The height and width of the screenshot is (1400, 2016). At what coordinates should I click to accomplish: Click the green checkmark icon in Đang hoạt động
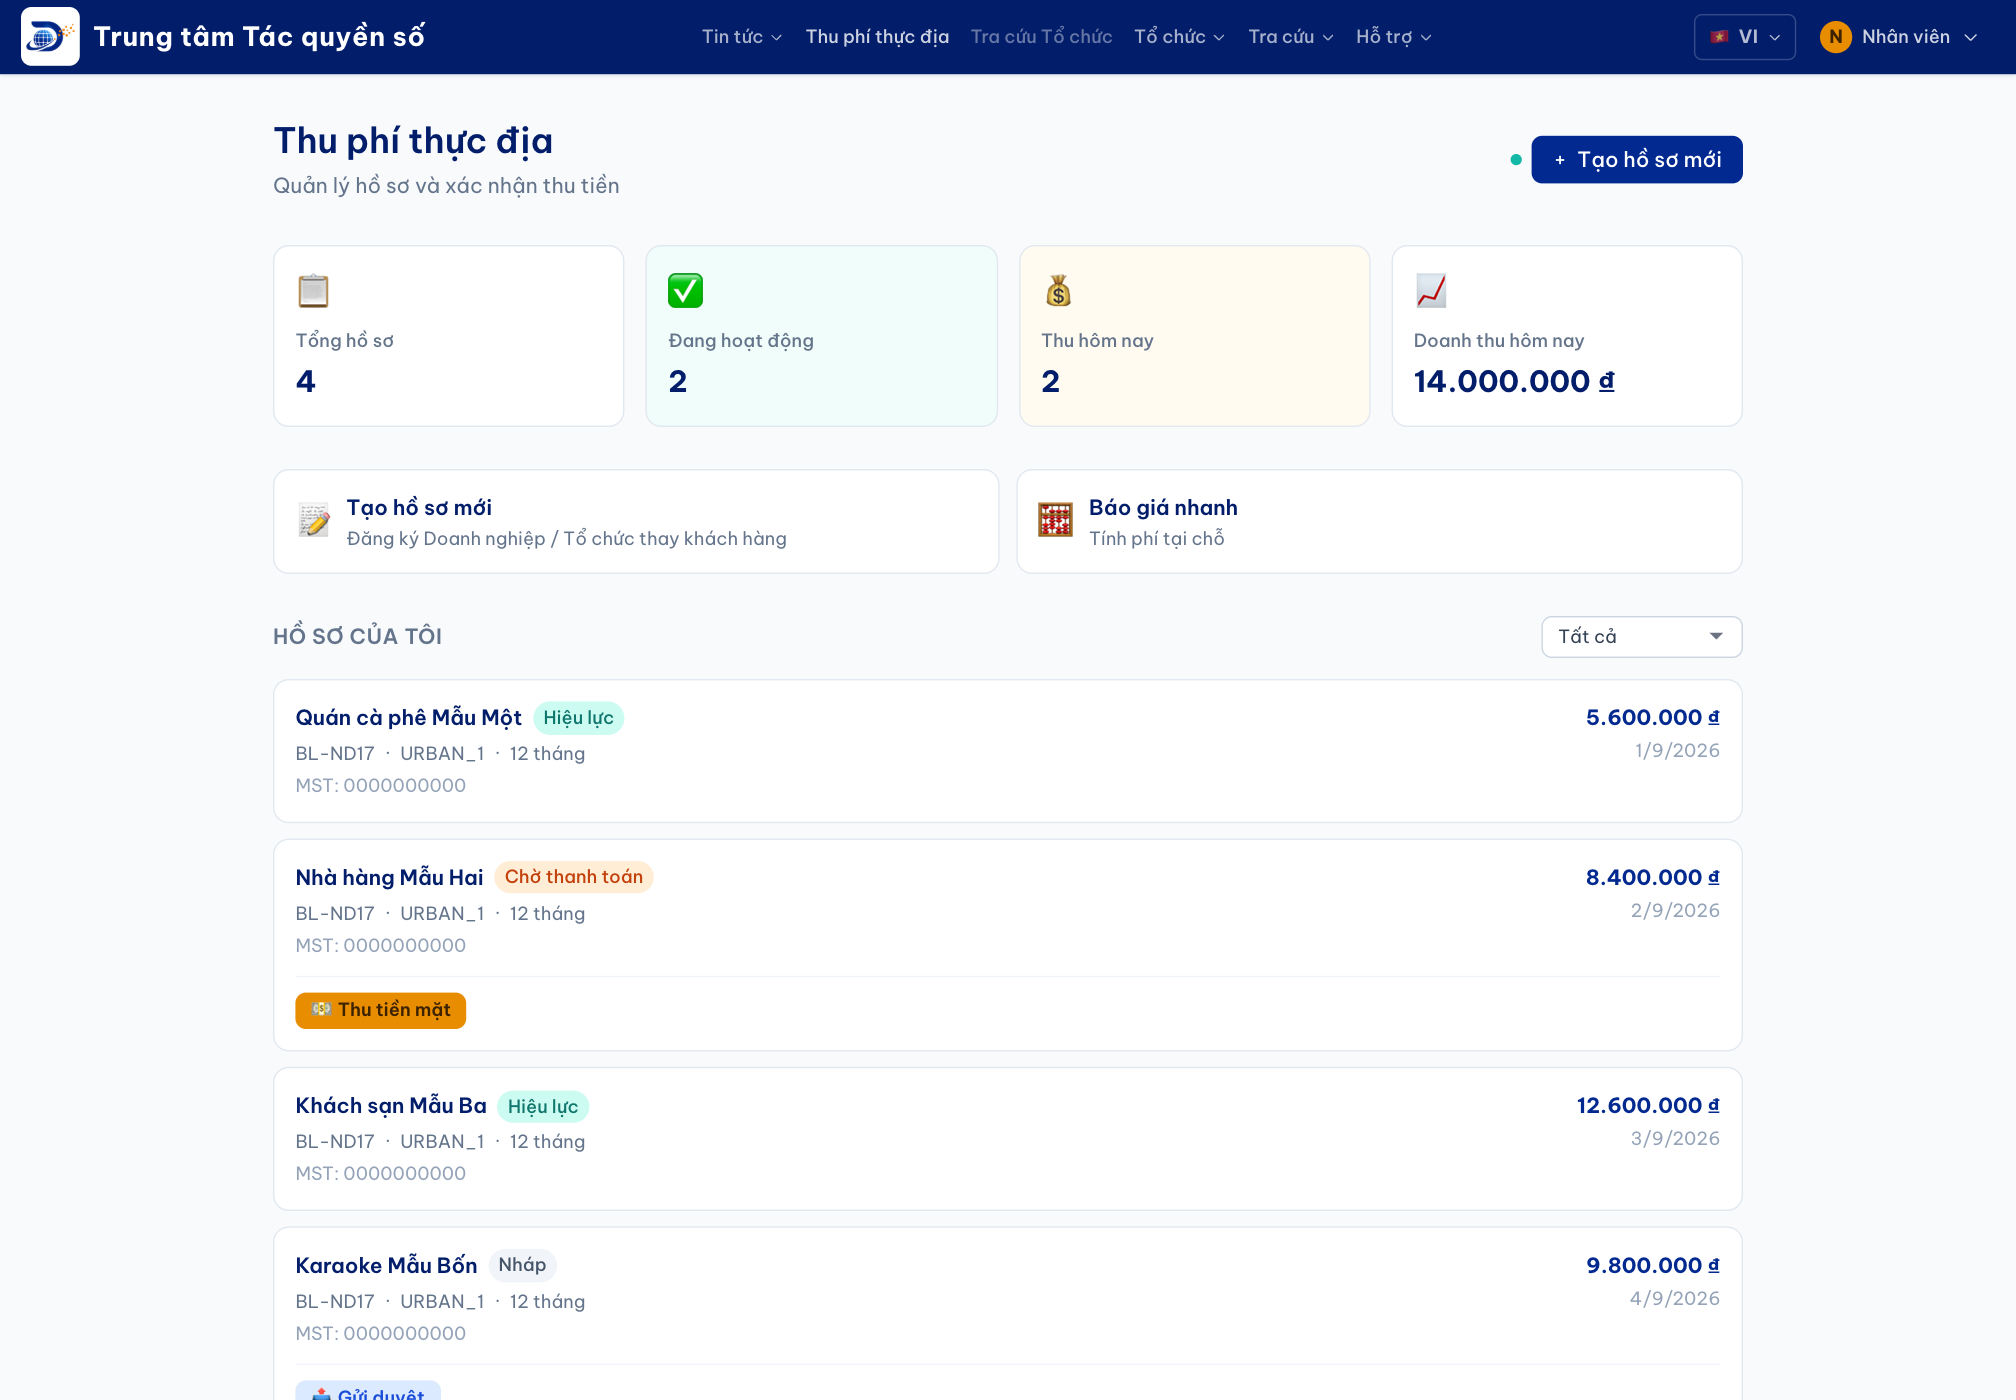pyautogui.click(x=685, y=291)
